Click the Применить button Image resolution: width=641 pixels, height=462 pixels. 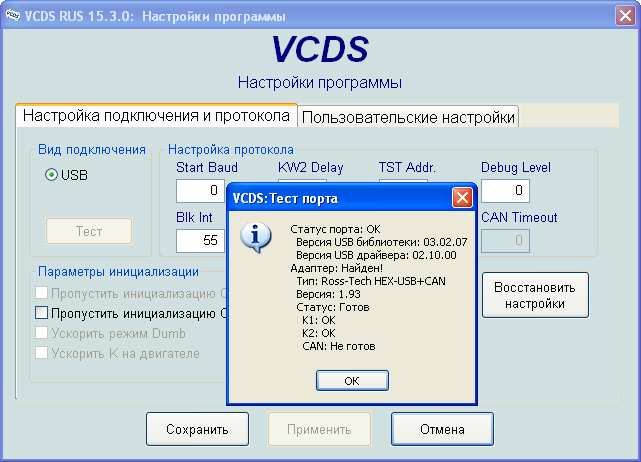[319, 429]
